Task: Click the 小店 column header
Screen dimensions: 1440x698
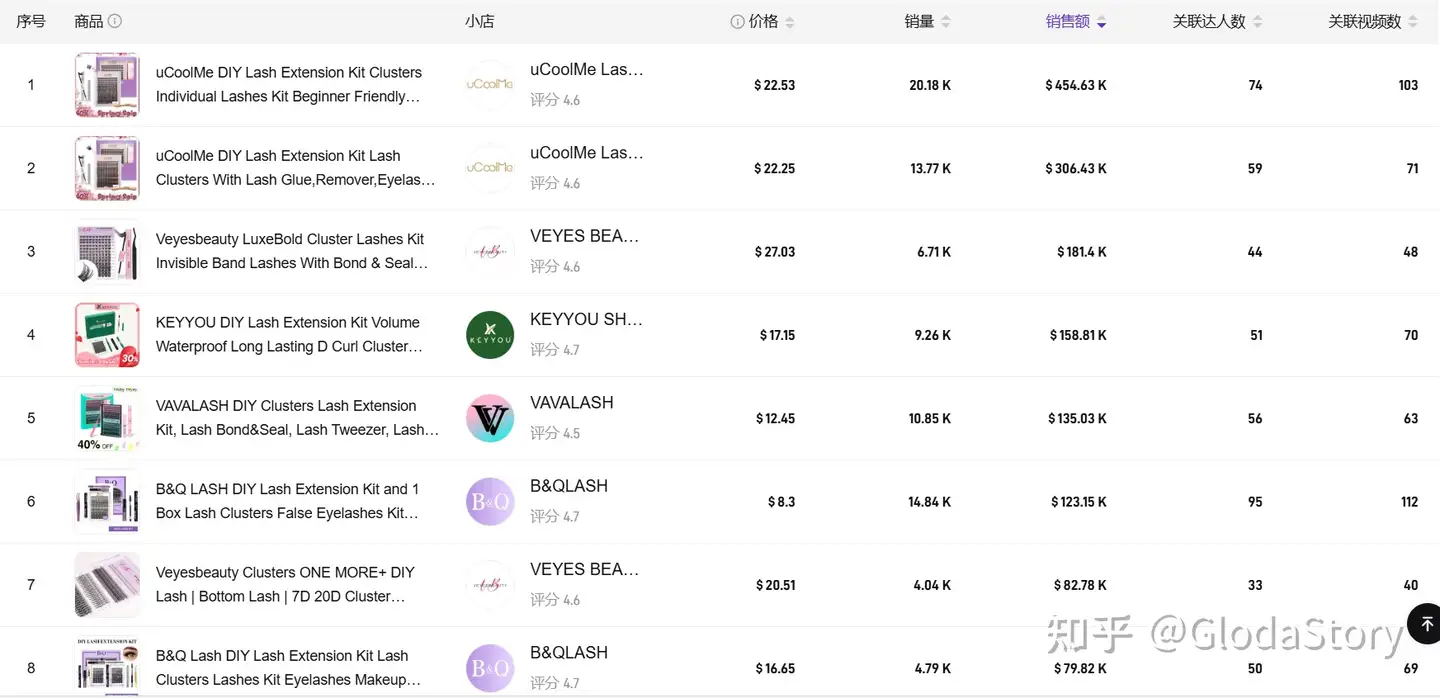Action: click(480, 21)
